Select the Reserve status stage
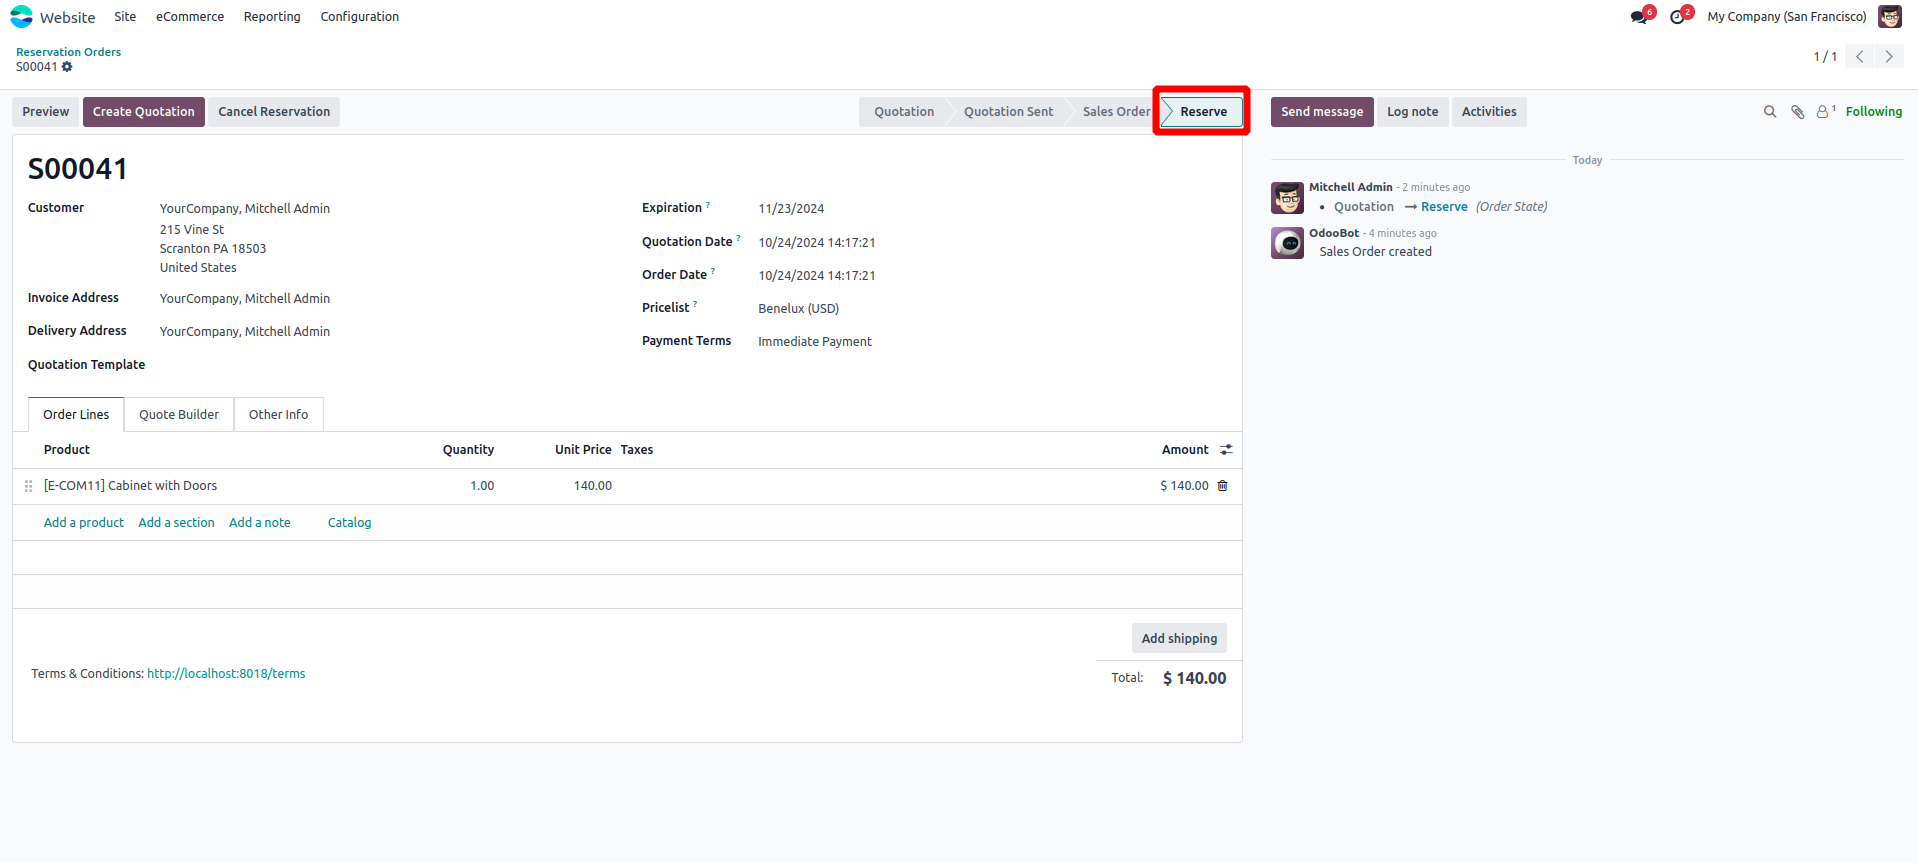Viewport: 1918px width, 863px height. pos(1203,112)
